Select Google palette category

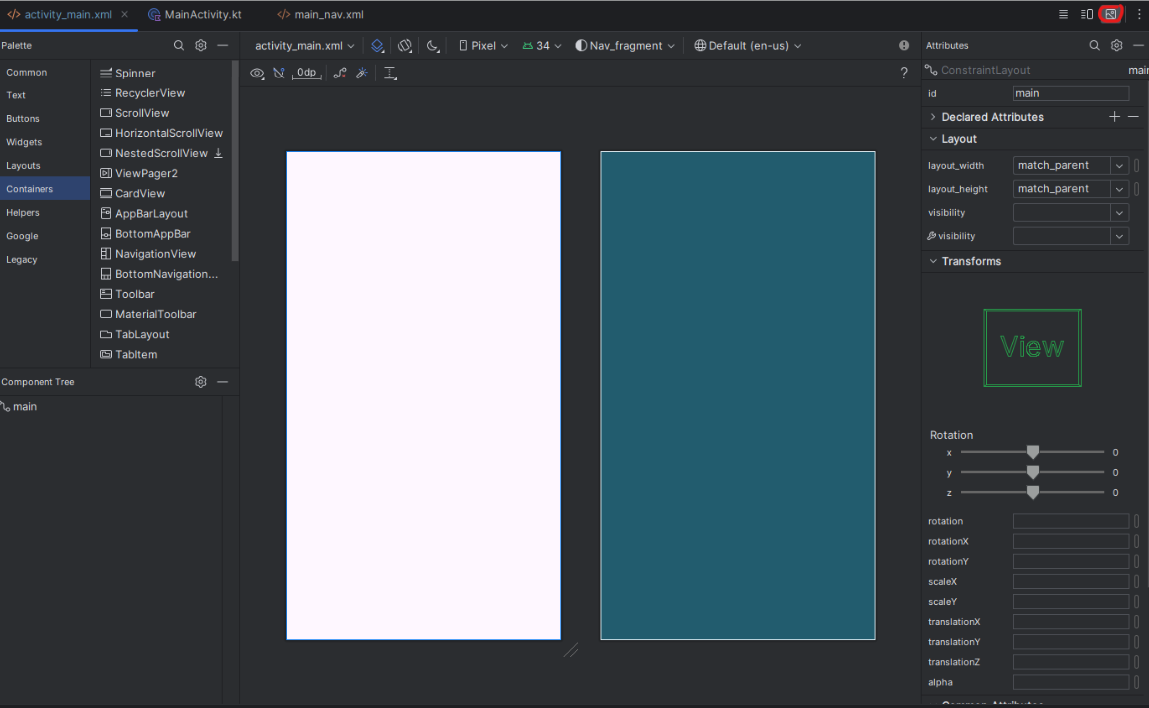[22, 236]
